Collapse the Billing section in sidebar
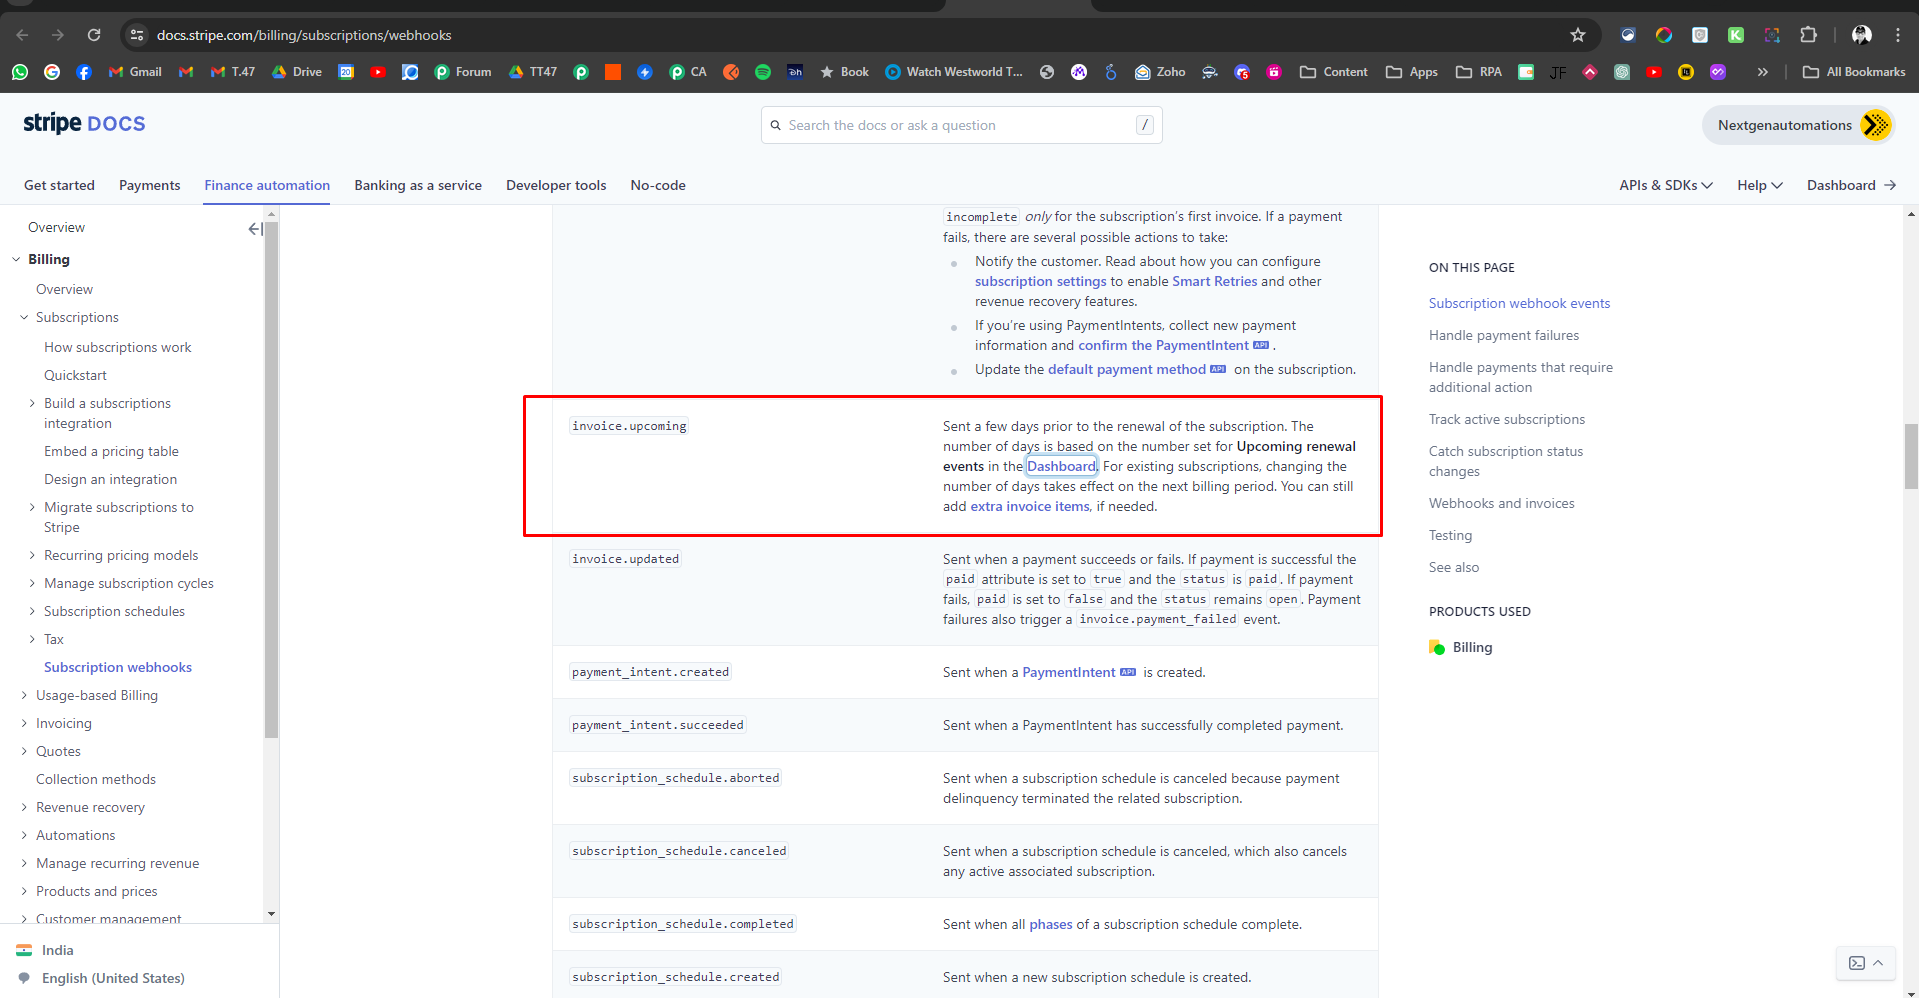 16,259
